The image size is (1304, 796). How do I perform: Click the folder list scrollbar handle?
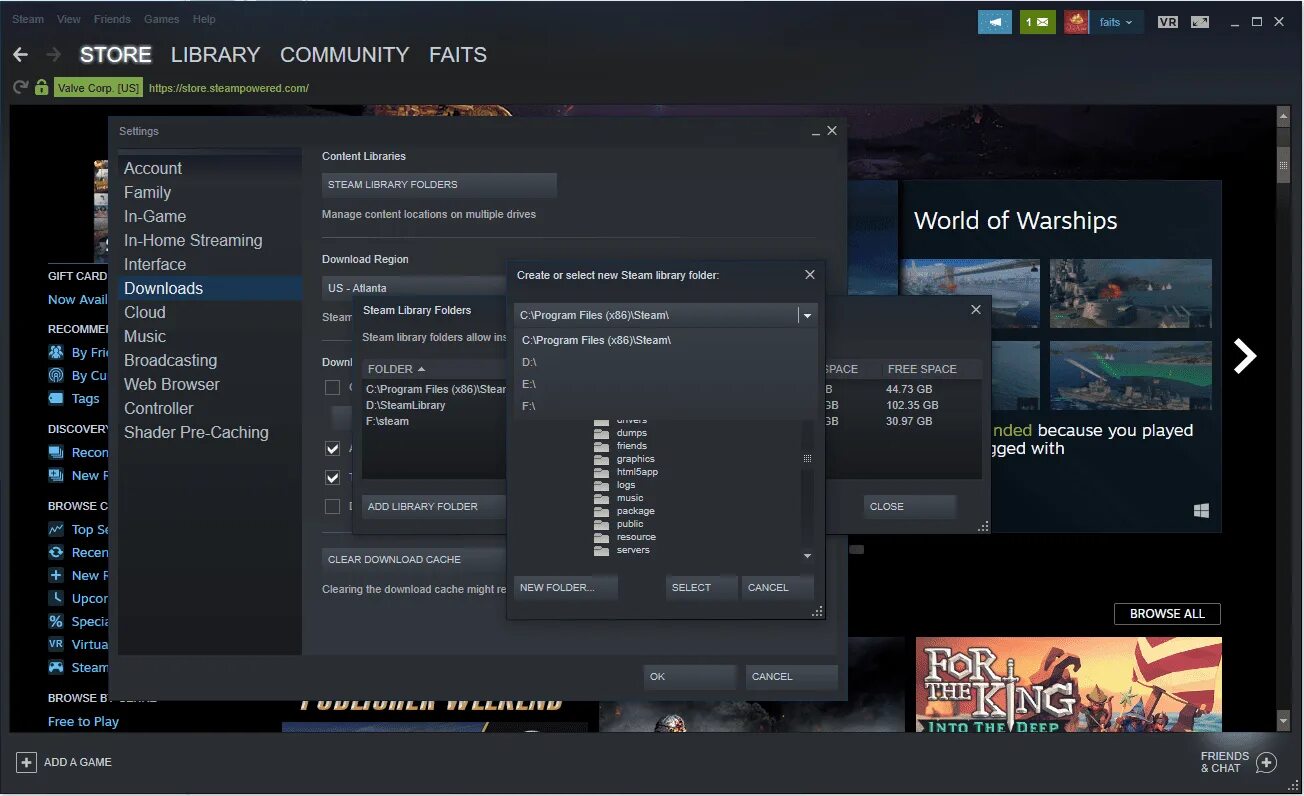coord(807,458)
